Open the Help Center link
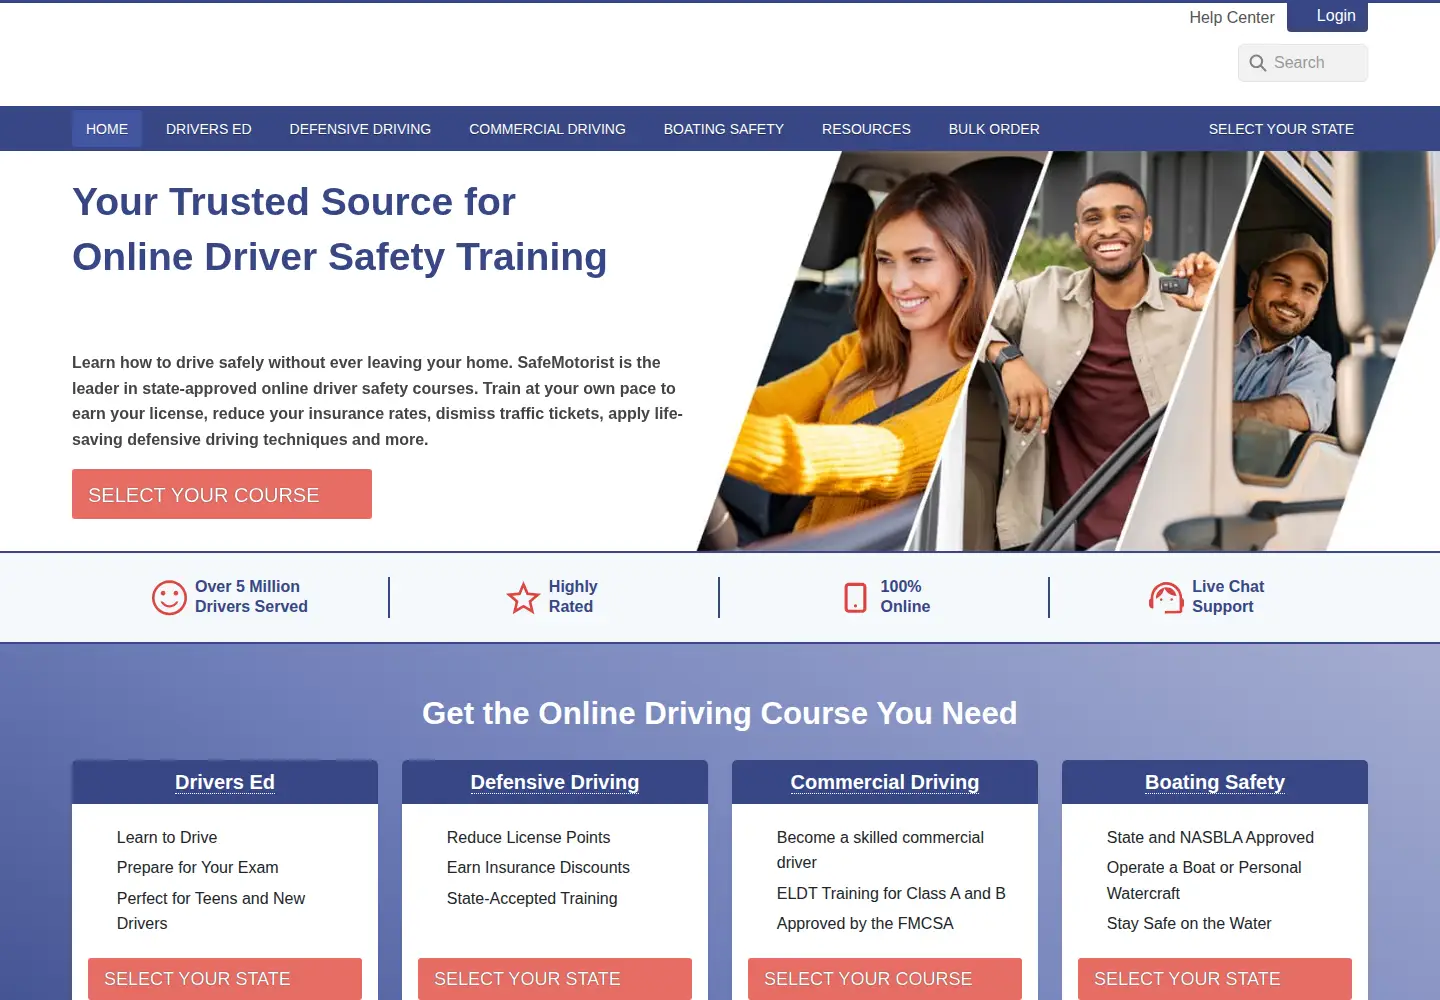Screen dimensions: 1440x1000 pos(1231,17)
